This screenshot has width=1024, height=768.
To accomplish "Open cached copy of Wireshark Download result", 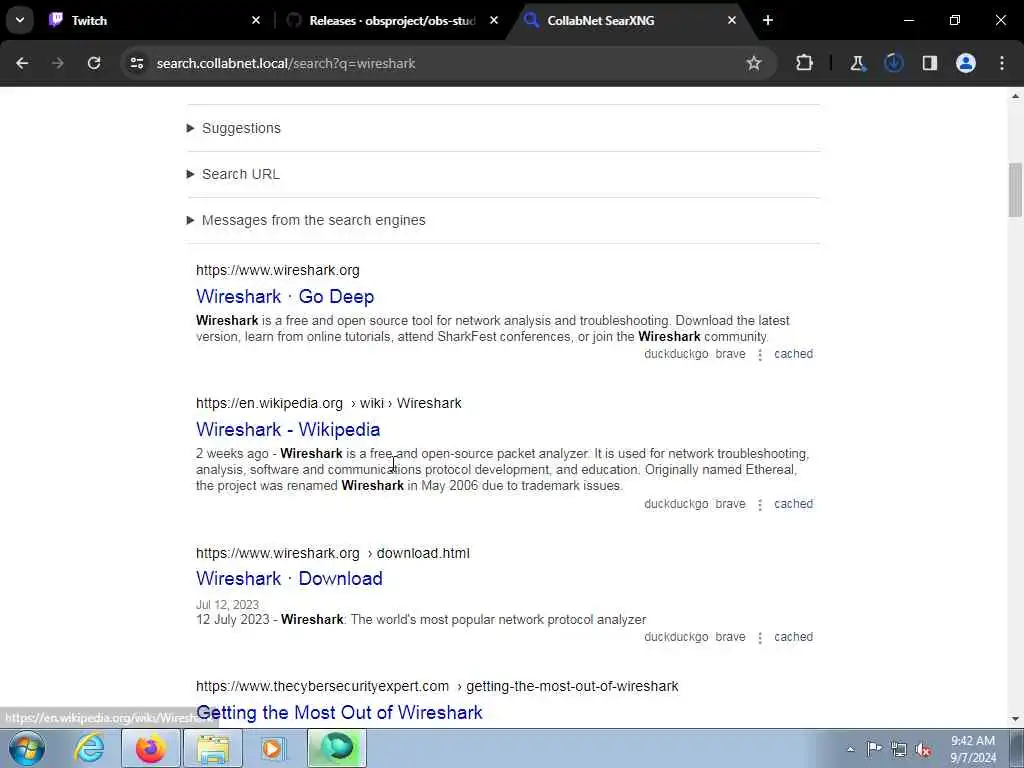I will coord(793,637).
